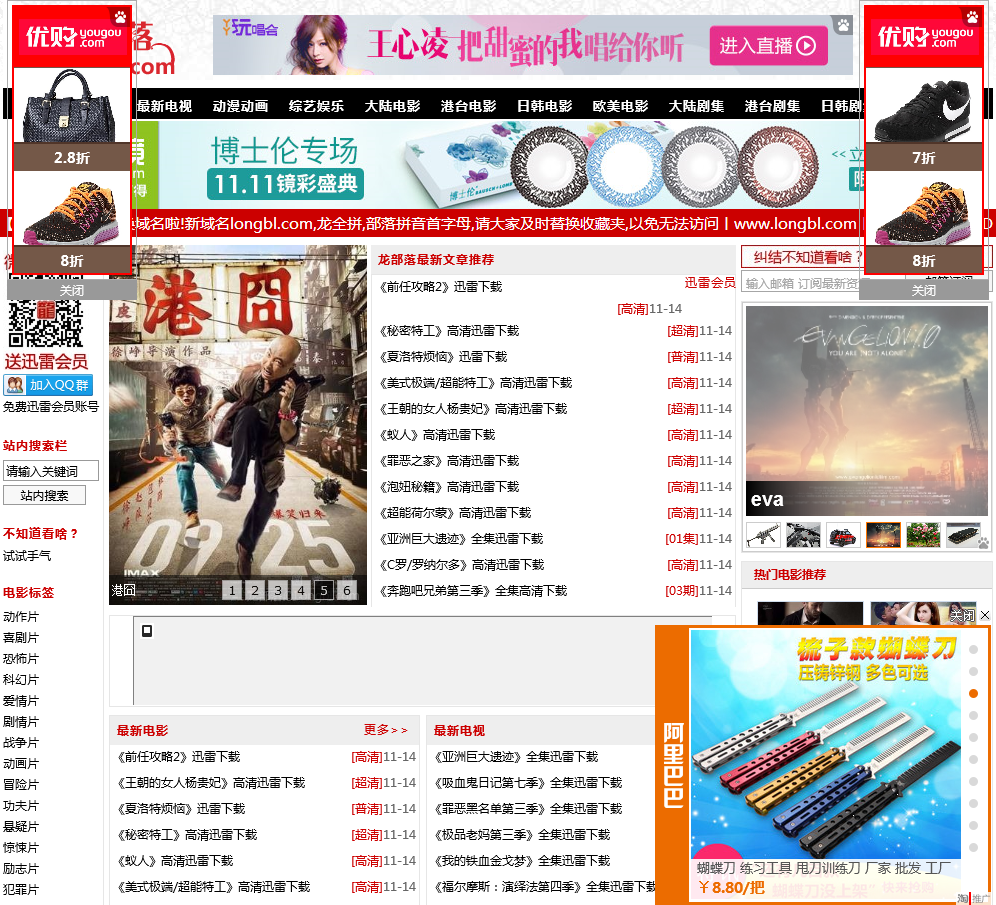Close the right yougou ad via 关闭
Image resolution: width=996 pixels, height=905 pixels.
click(924, 290)
